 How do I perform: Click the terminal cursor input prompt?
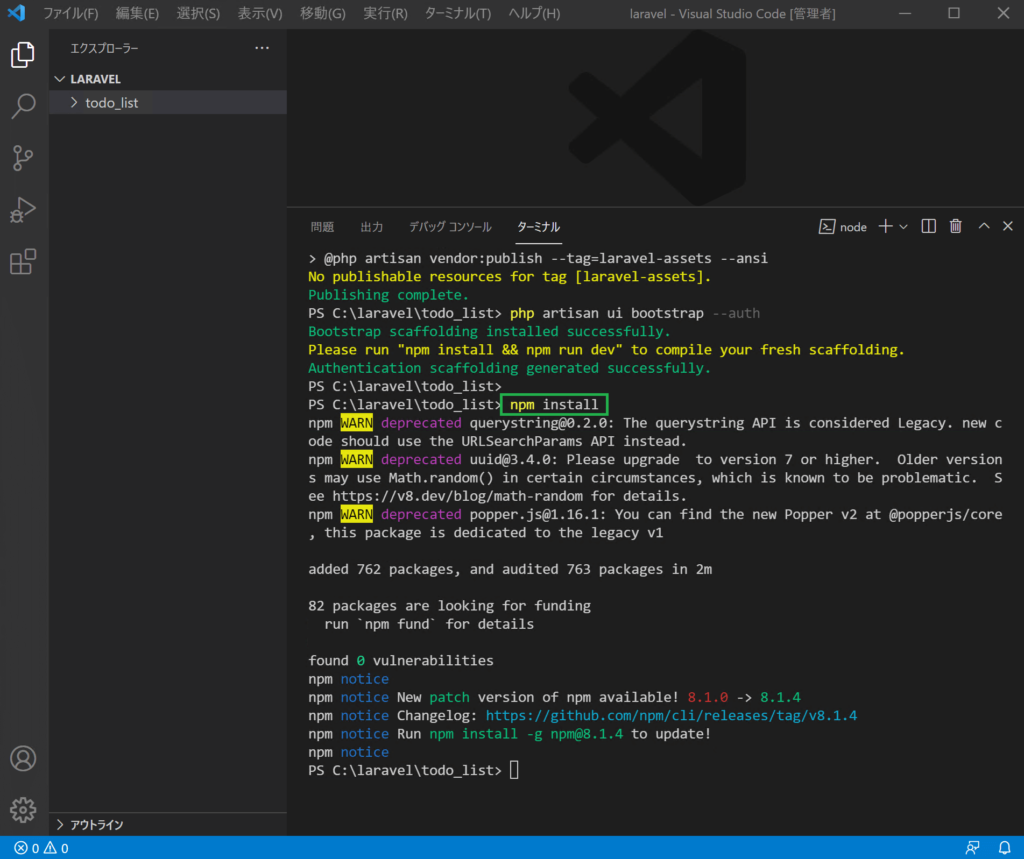point(515,770)
